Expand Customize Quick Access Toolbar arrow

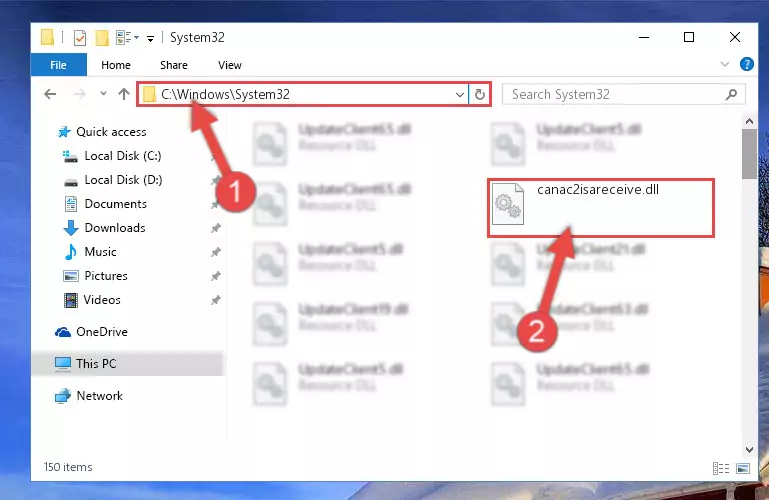151,38
